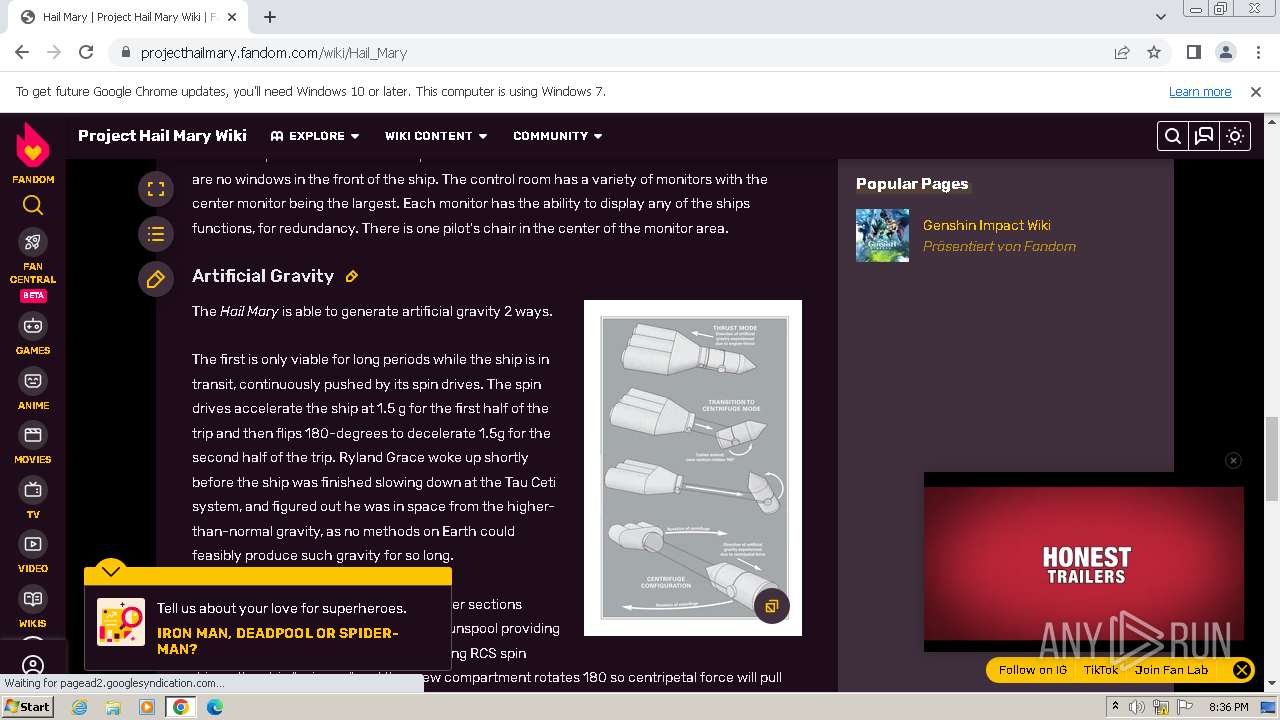Viewport: 1280px width, 720px height.
Task: Expand the WIKI CONTENT menu
Action: (x=436, y=136)
